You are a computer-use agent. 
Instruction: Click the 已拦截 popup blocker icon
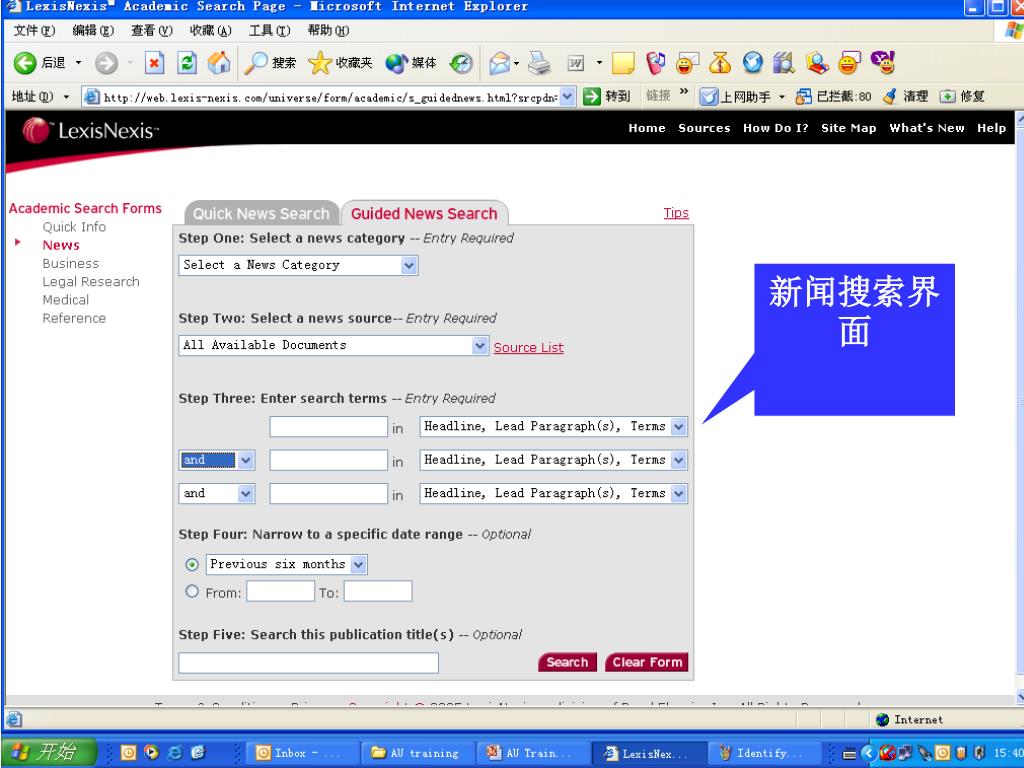(803, 97)
